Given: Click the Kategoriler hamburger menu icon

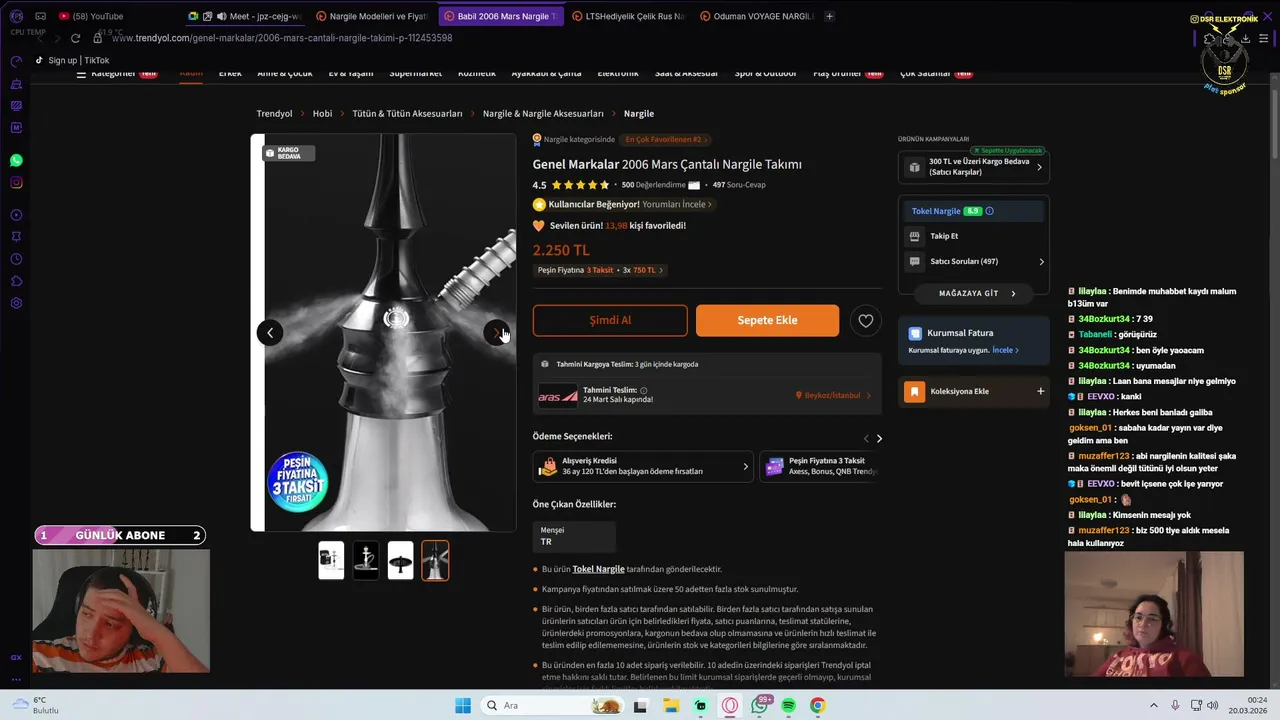Looking at the screenshot, I should (81, 73).
